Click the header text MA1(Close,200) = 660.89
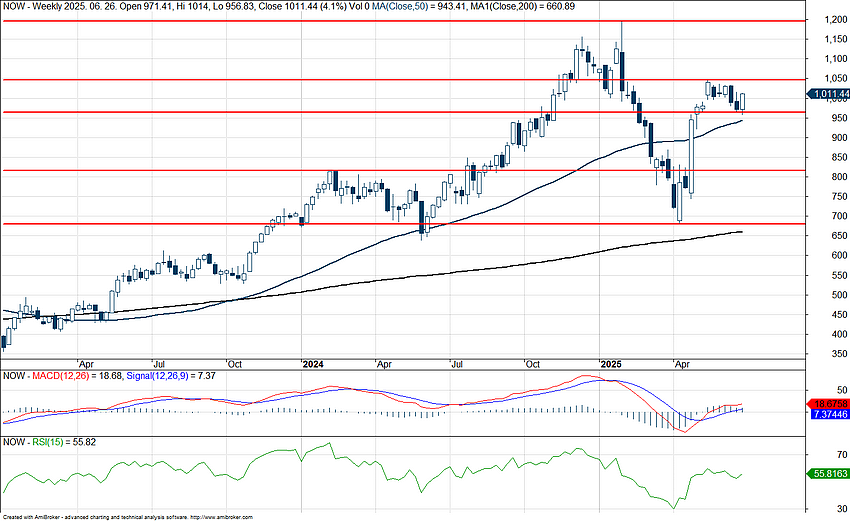The image size is (850, 521). tap(524, 7)
